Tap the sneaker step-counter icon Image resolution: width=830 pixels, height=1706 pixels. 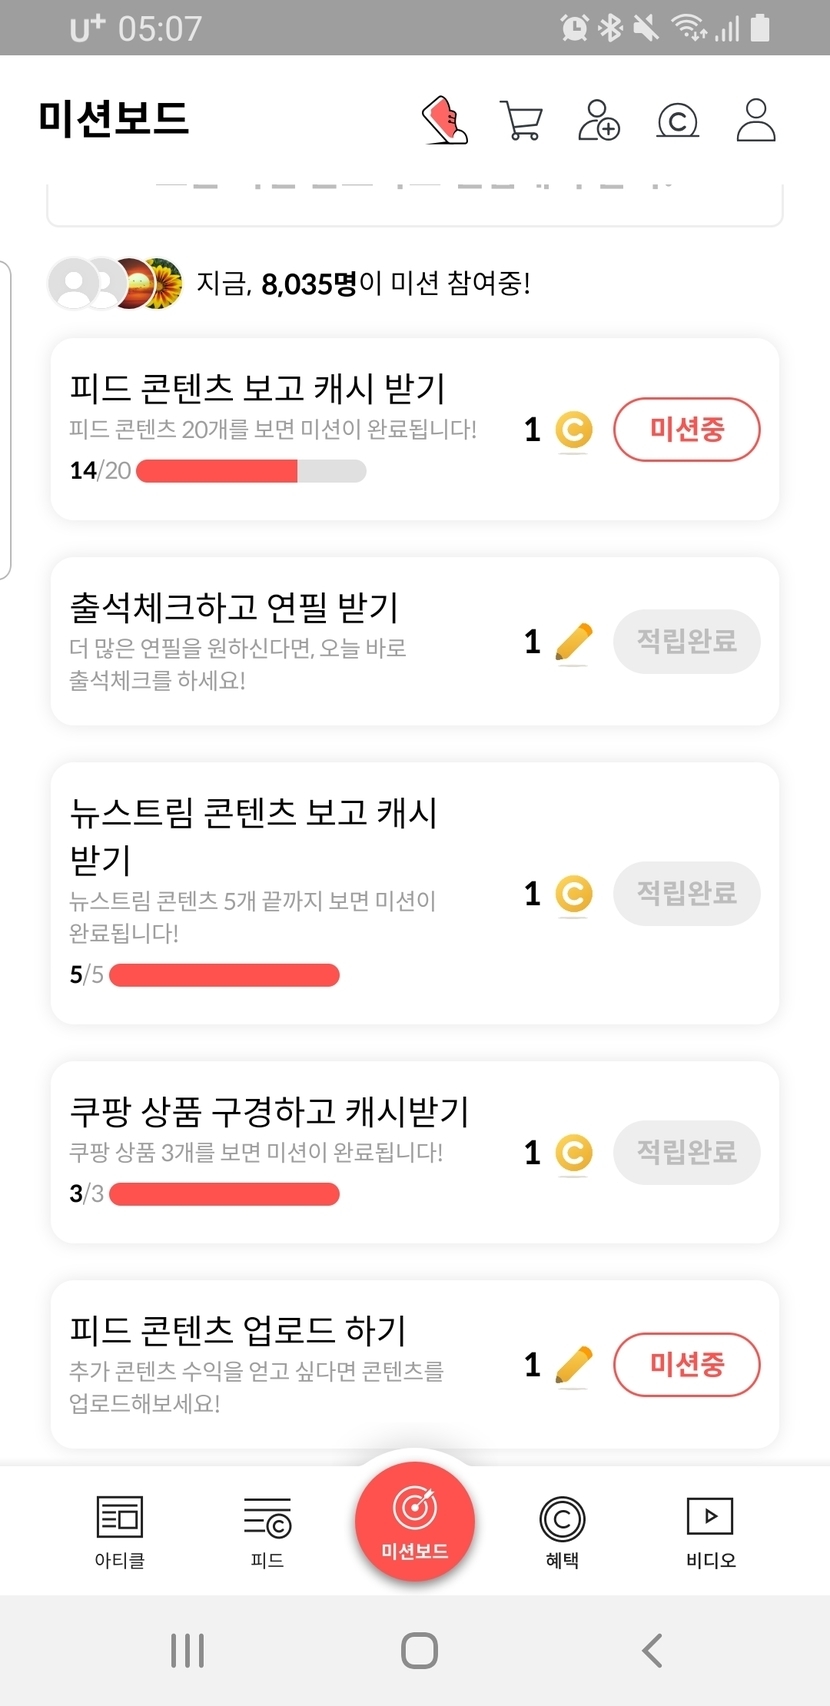(x=445, y=120)
